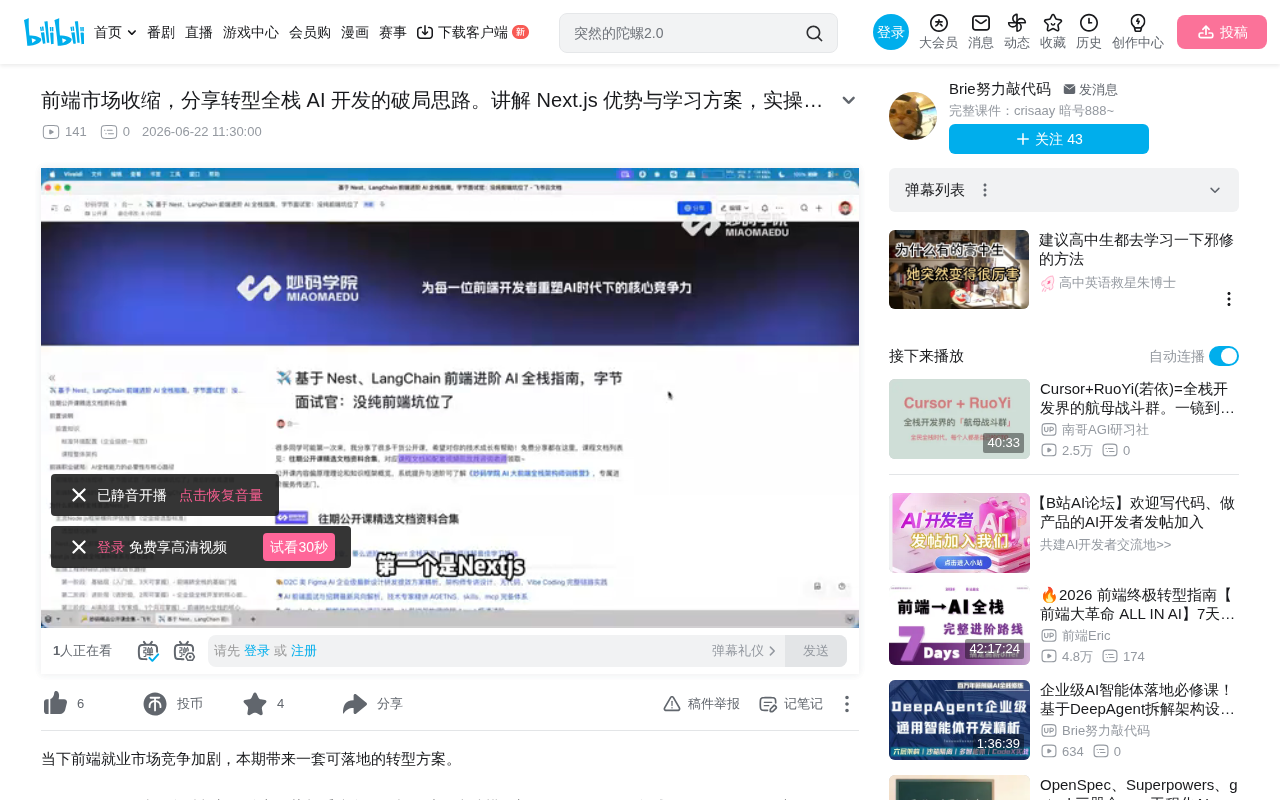This screenshot has width=1280, height=800.
Task: Open 赛事 in top navigation
Action: click(x=393, y=32)
